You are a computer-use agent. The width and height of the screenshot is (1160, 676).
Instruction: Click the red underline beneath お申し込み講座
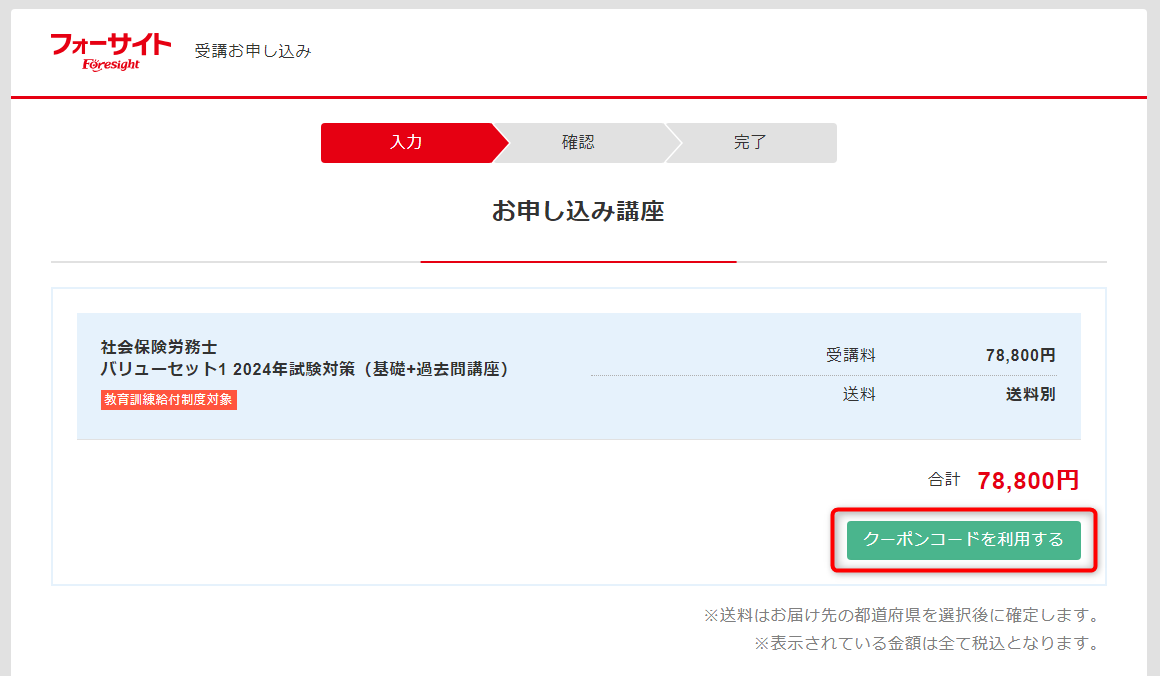tap(578, 262)
